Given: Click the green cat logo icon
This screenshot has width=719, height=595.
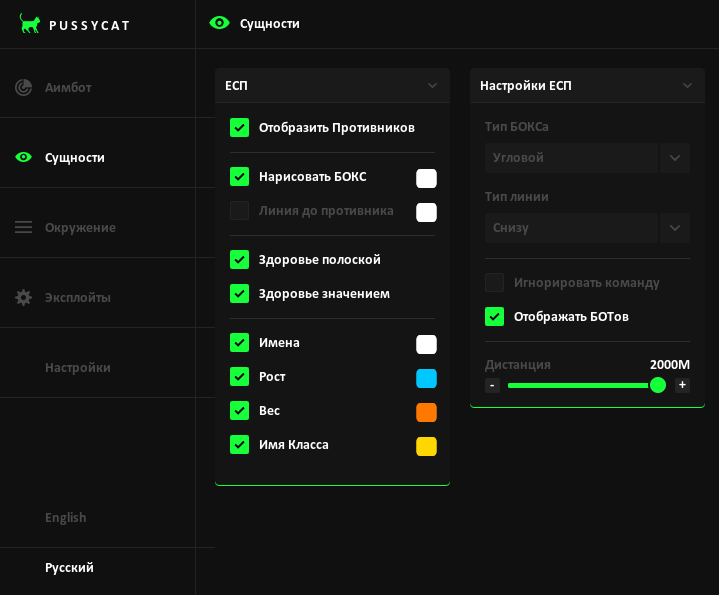Looking at the screenshot, I should tap(30, 24).
